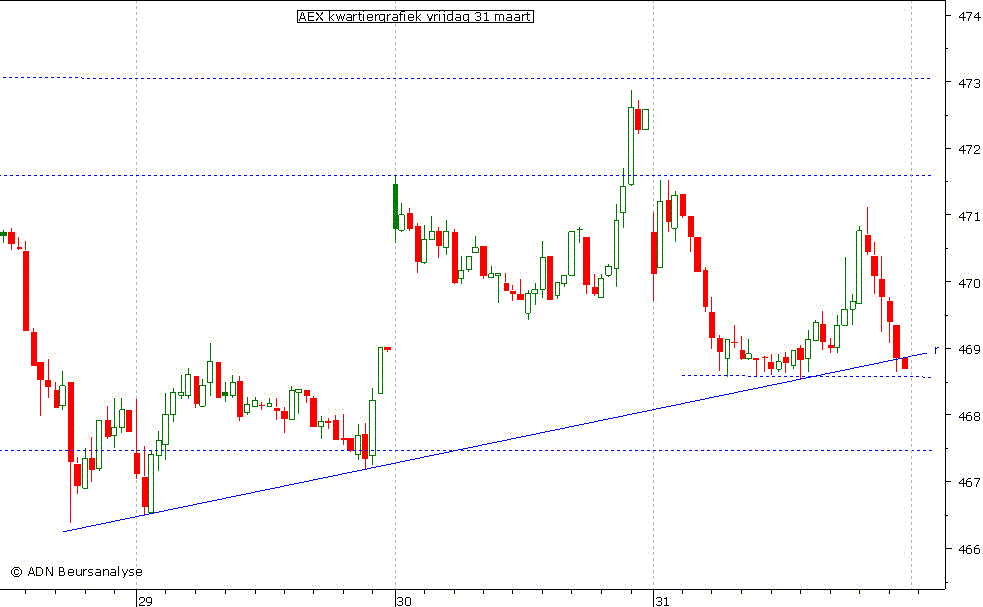Viewport: 983px width, 607px height.
Task: Click the 472 price axis label
Action: (969, 149)
